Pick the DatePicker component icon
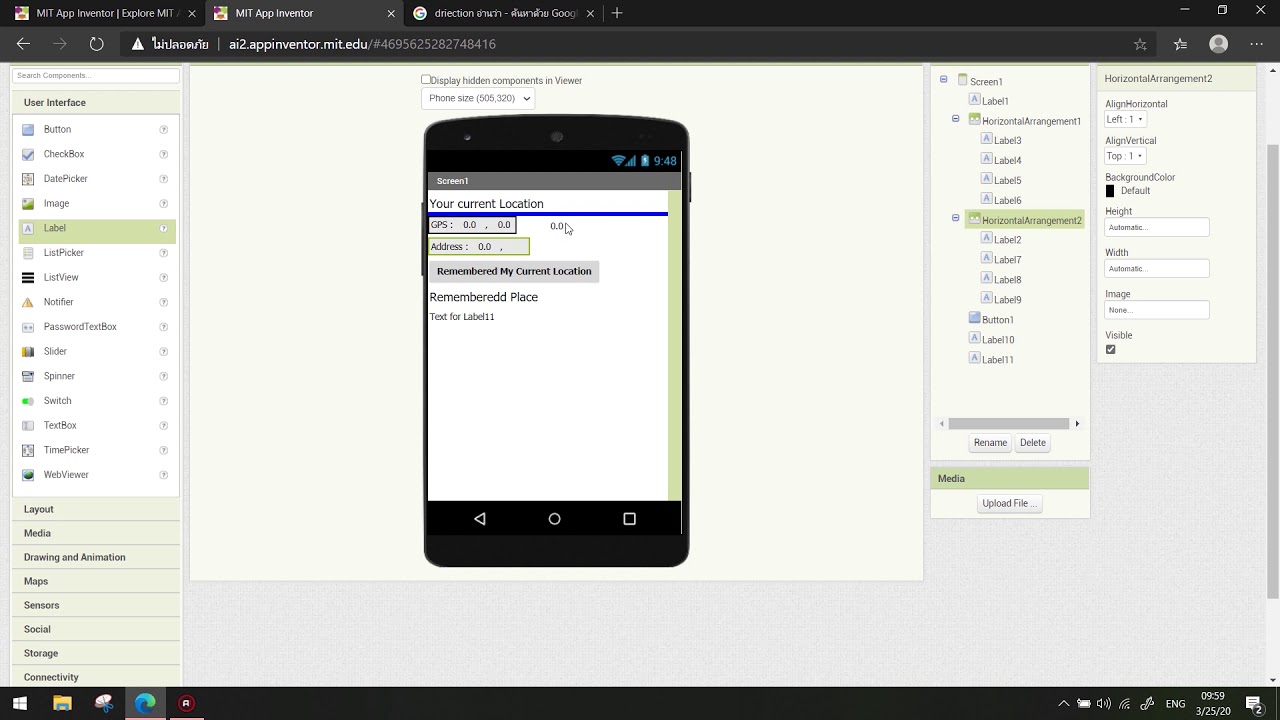This screenshot has width=1280, height=720. [28, 179]
